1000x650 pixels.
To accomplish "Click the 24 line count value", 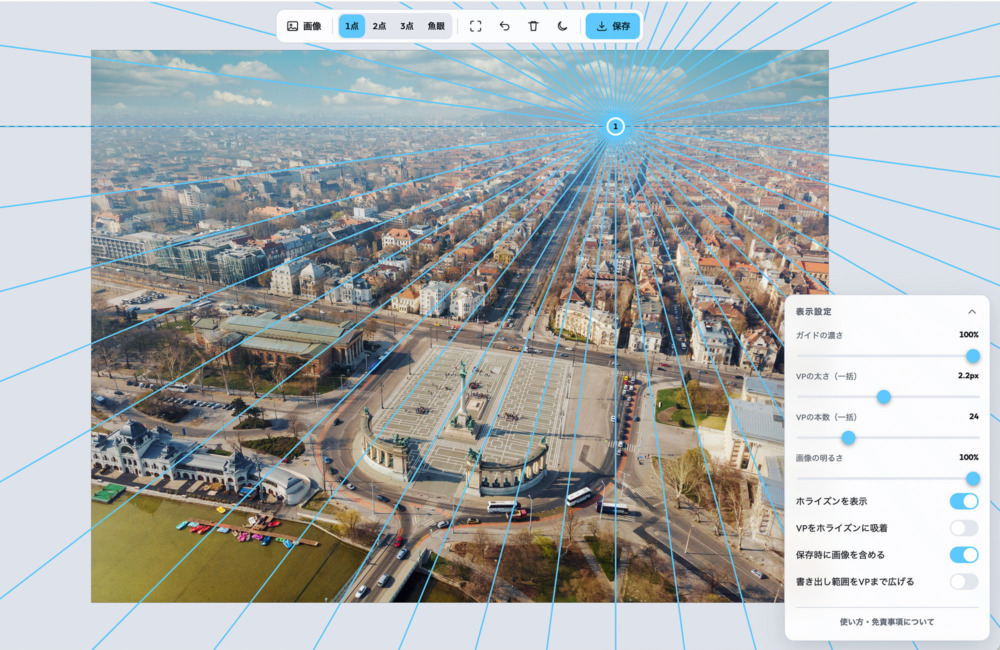I will (973, 417).
